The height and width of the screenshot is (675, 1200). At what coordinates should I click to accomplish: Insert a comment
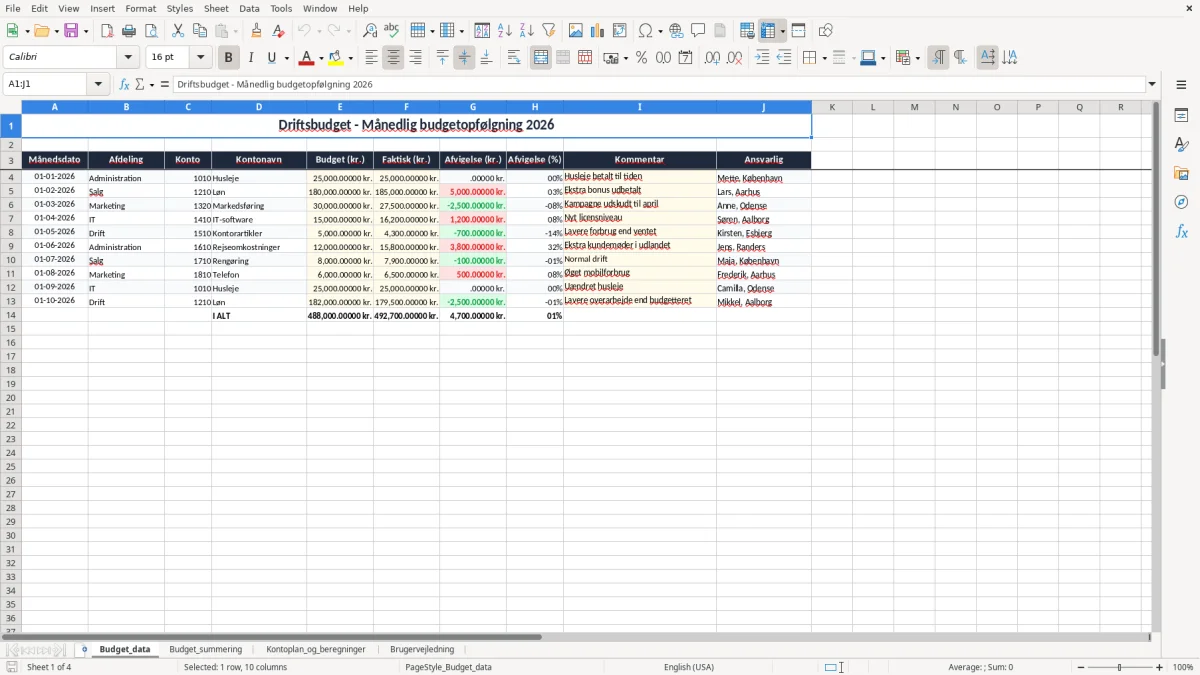pos(698,31)
